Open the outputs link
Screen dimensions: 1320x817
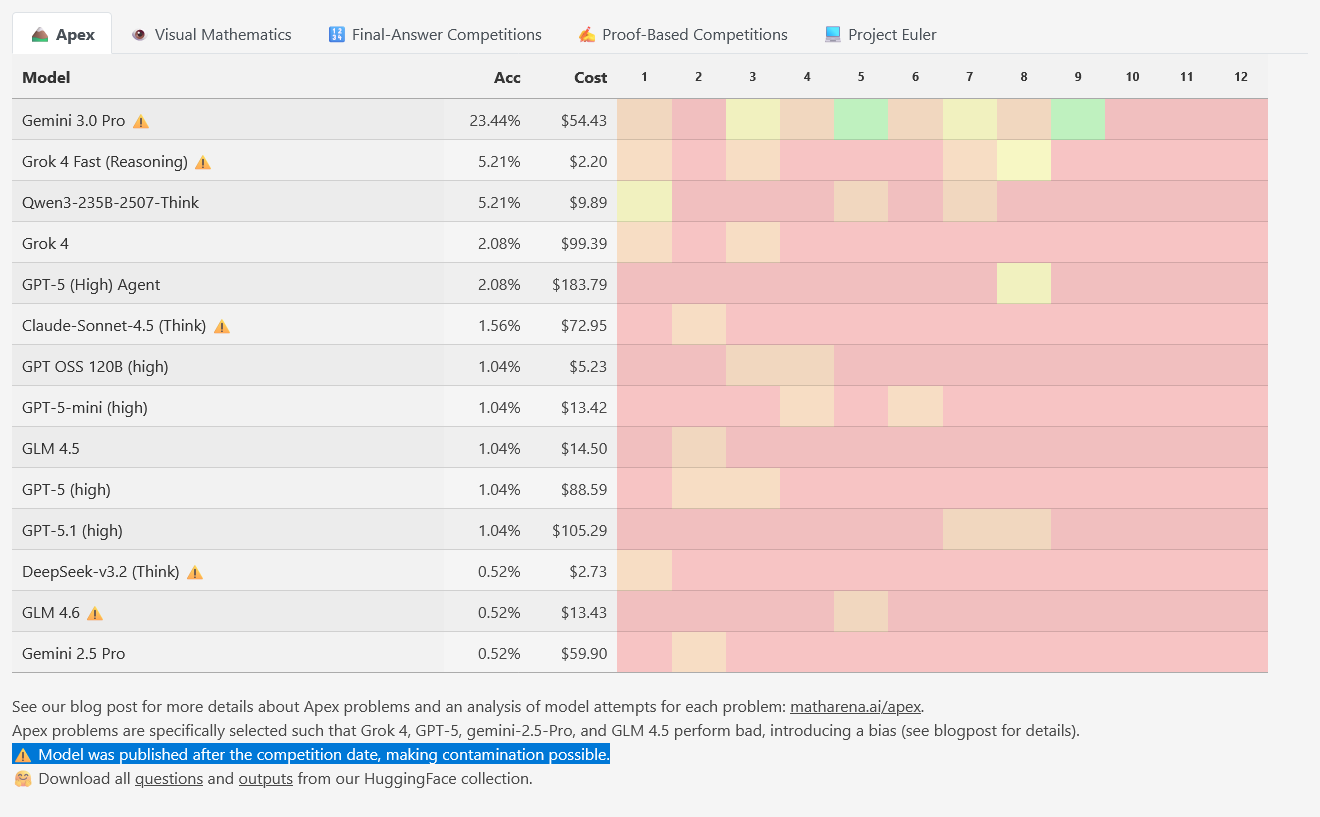click(x=265, y=778)
